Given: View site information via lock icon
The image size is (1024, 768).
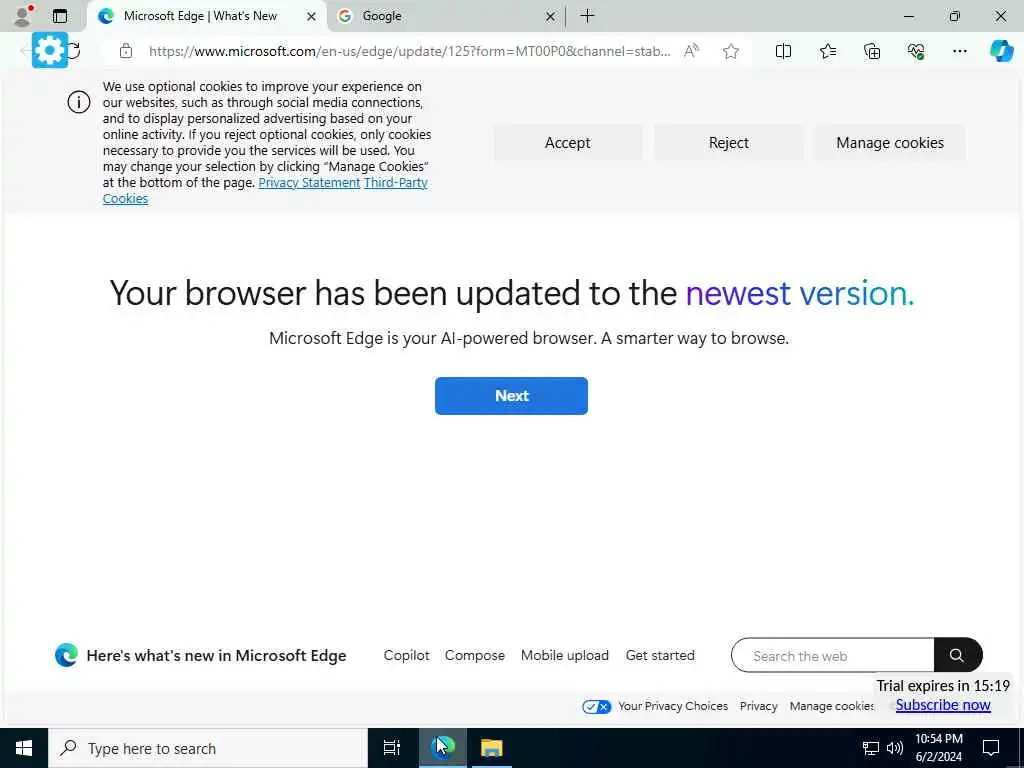Looking at the screenshot, I should tap(126, 51).
